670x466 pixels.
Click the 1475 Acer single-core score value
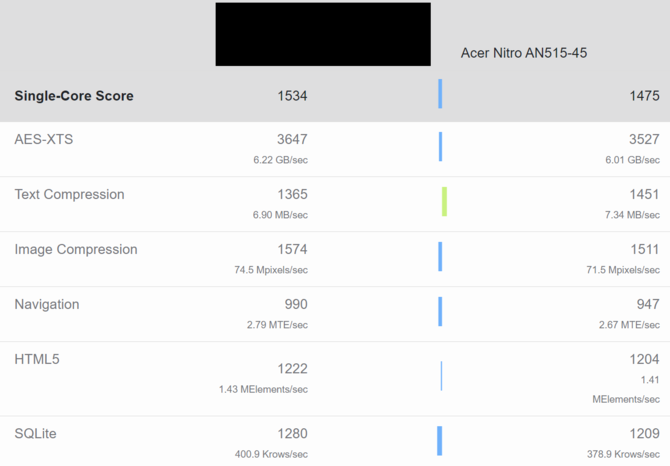[644, 96]
